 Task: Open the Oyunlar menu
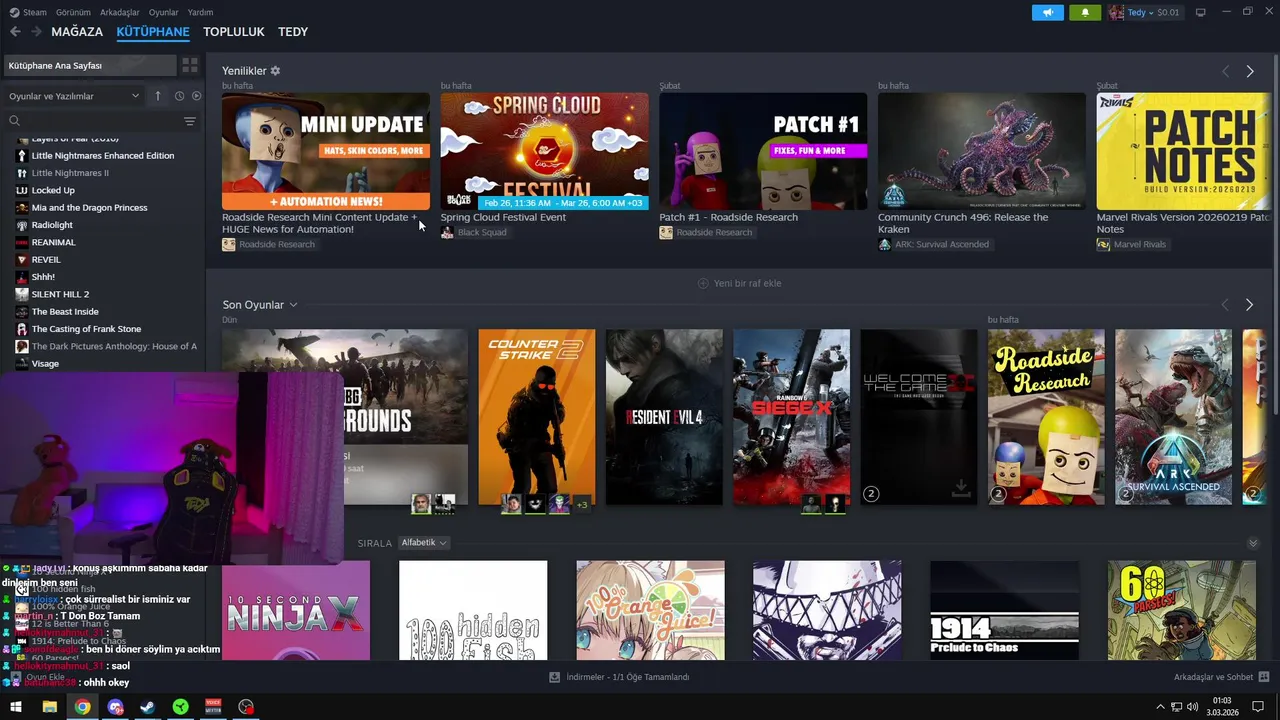(x=164, y=12)
